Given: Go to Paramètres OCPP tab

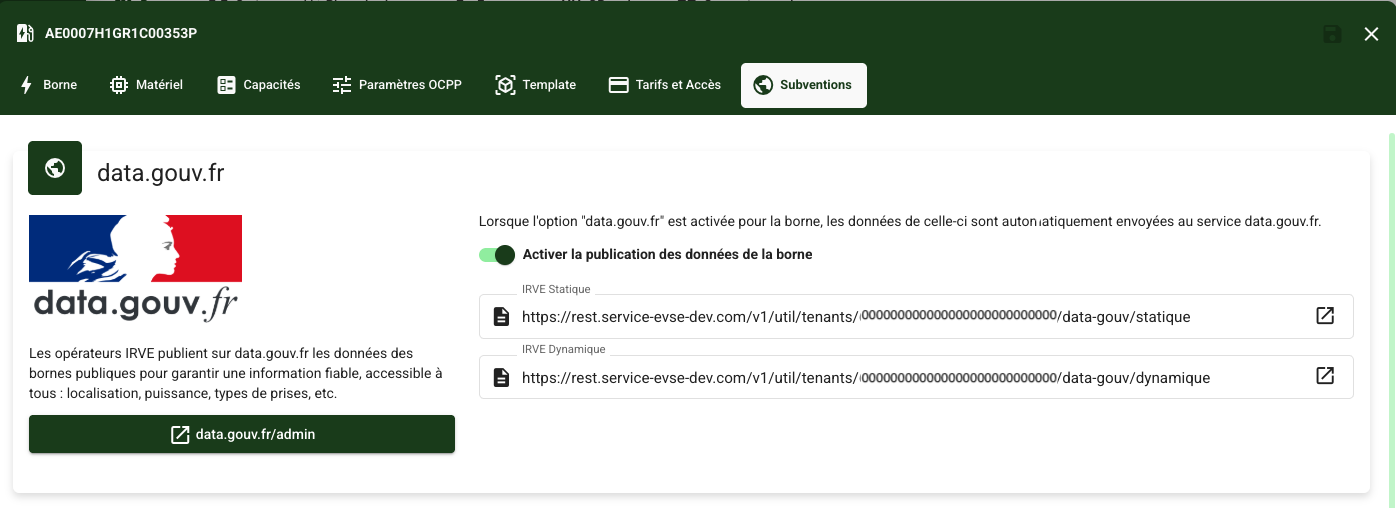Looking at the screenshot, I should (397, 85).
